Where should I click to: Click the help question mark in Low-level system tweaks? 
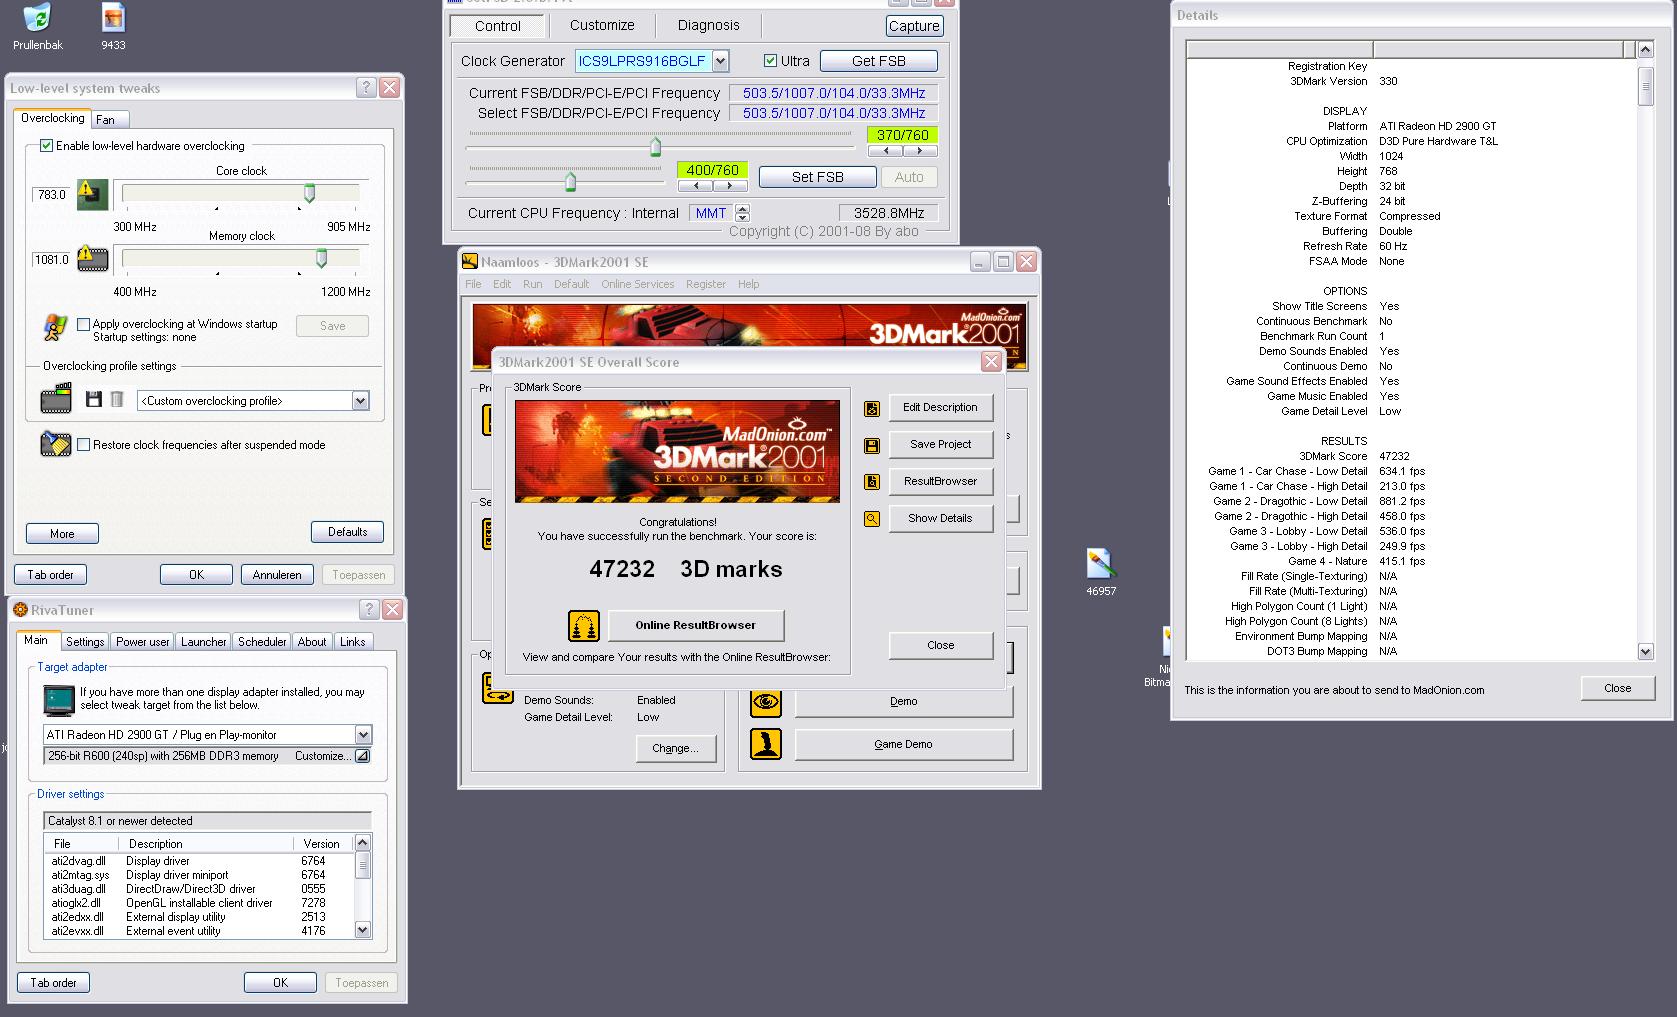366,88
